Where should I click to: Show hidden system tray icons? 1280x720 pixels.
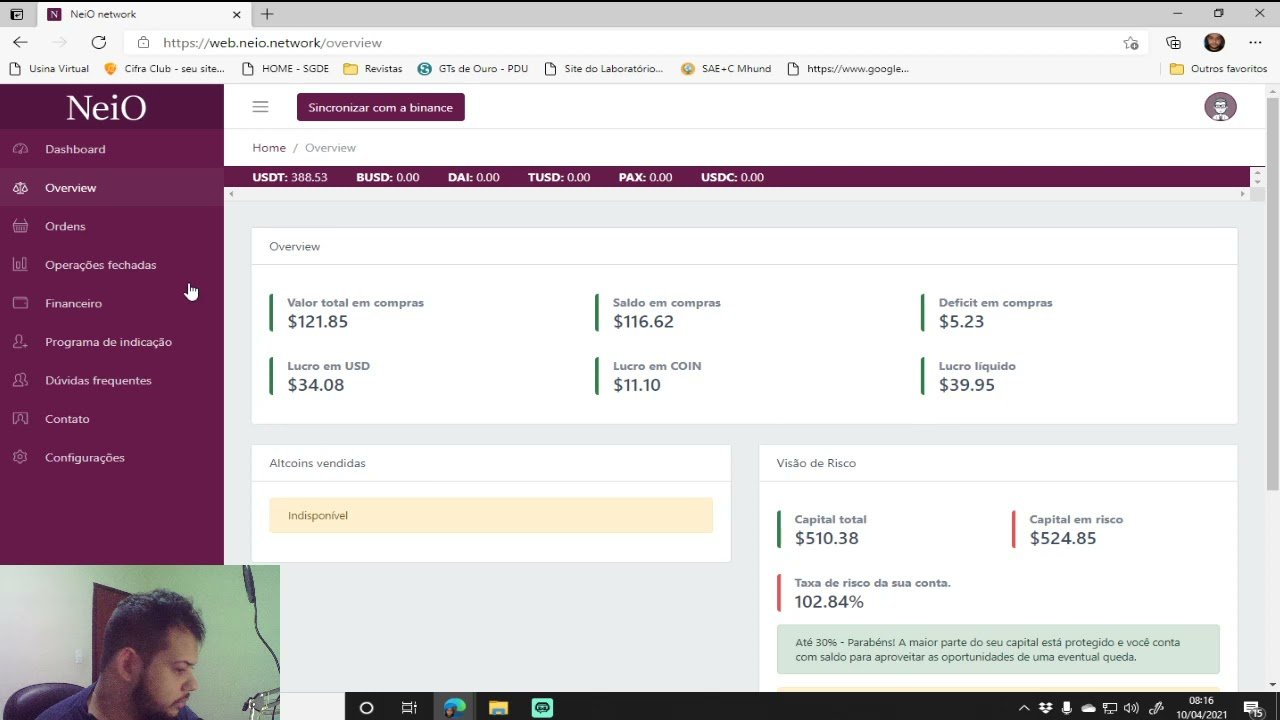[x=1026, y=708]
